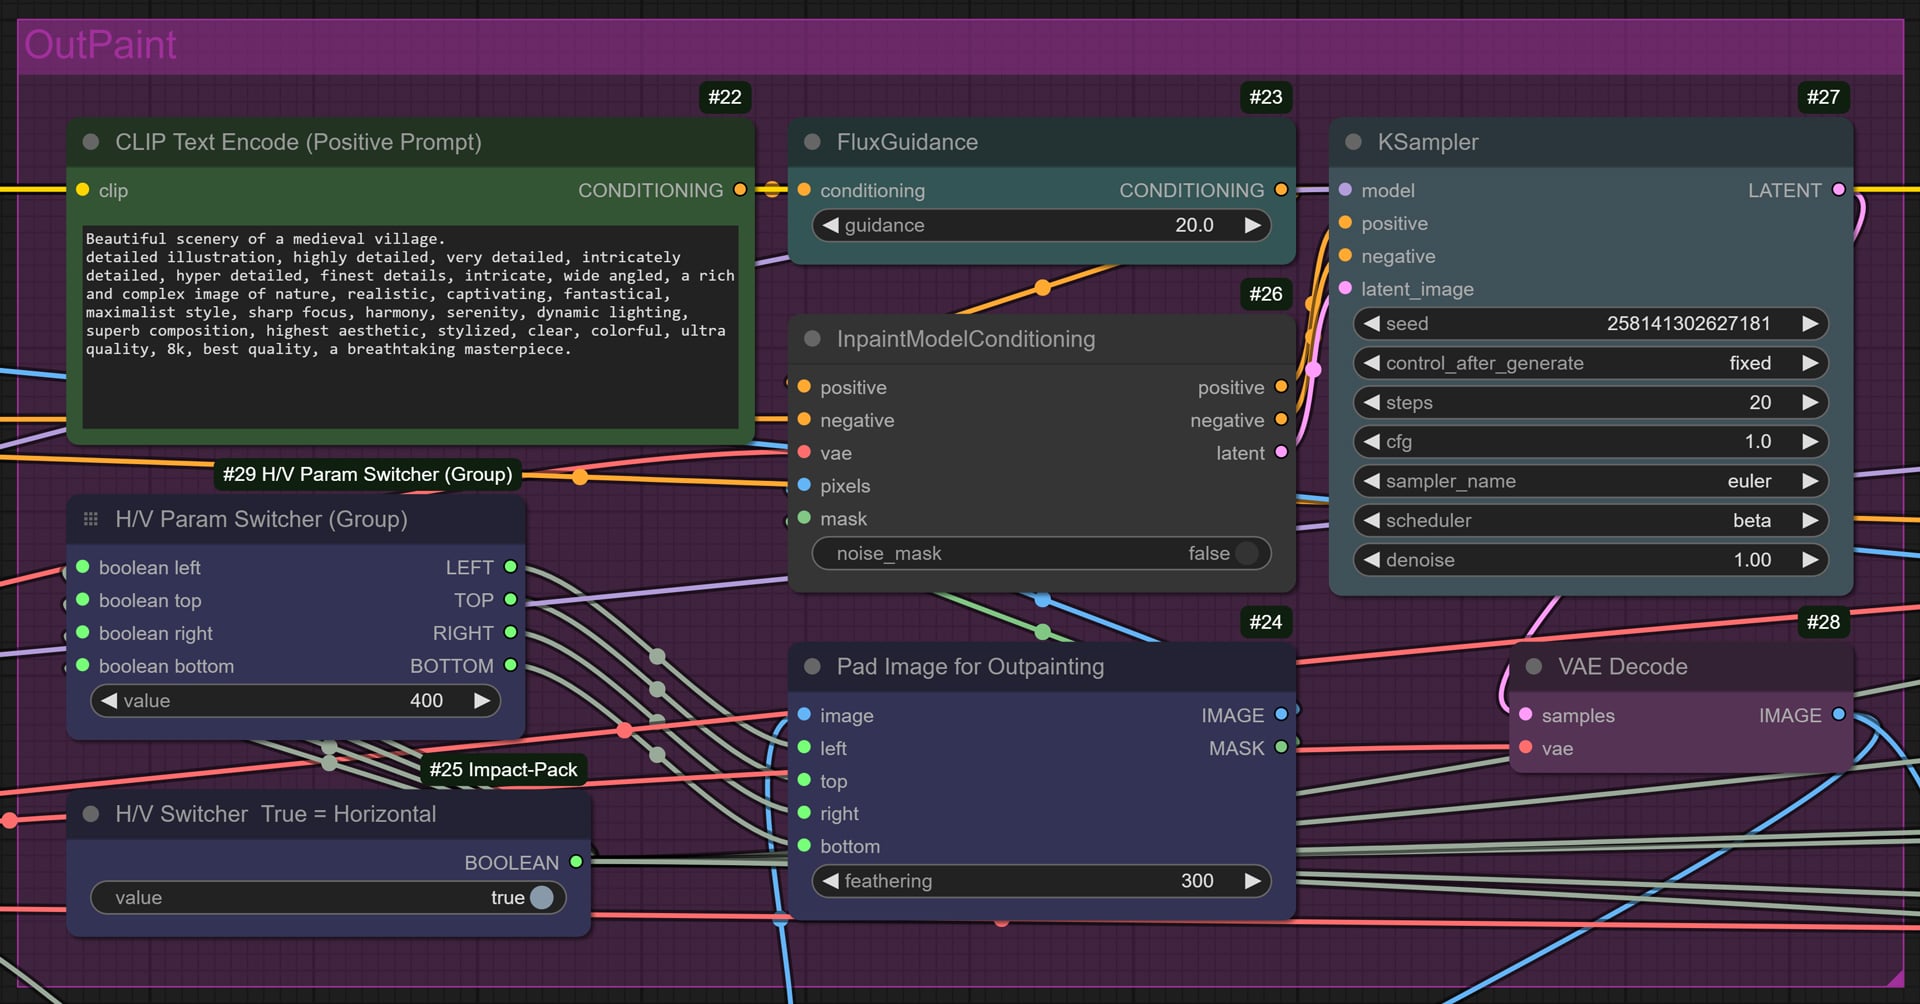Viewport: 1920px width, 1004px height.
Task: Decrease H/V Param value 400 arrow
Action: [109, 700]
